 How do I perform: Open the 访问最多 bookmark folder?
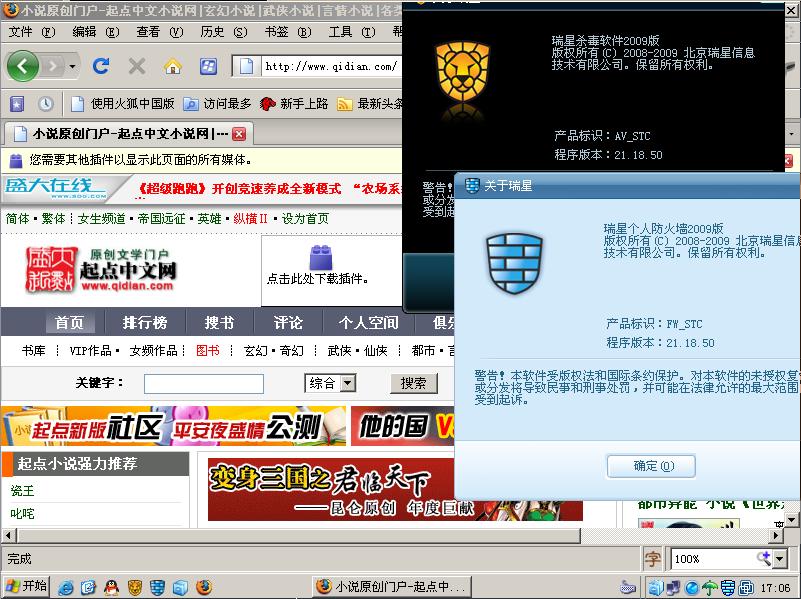pos(218,104)
